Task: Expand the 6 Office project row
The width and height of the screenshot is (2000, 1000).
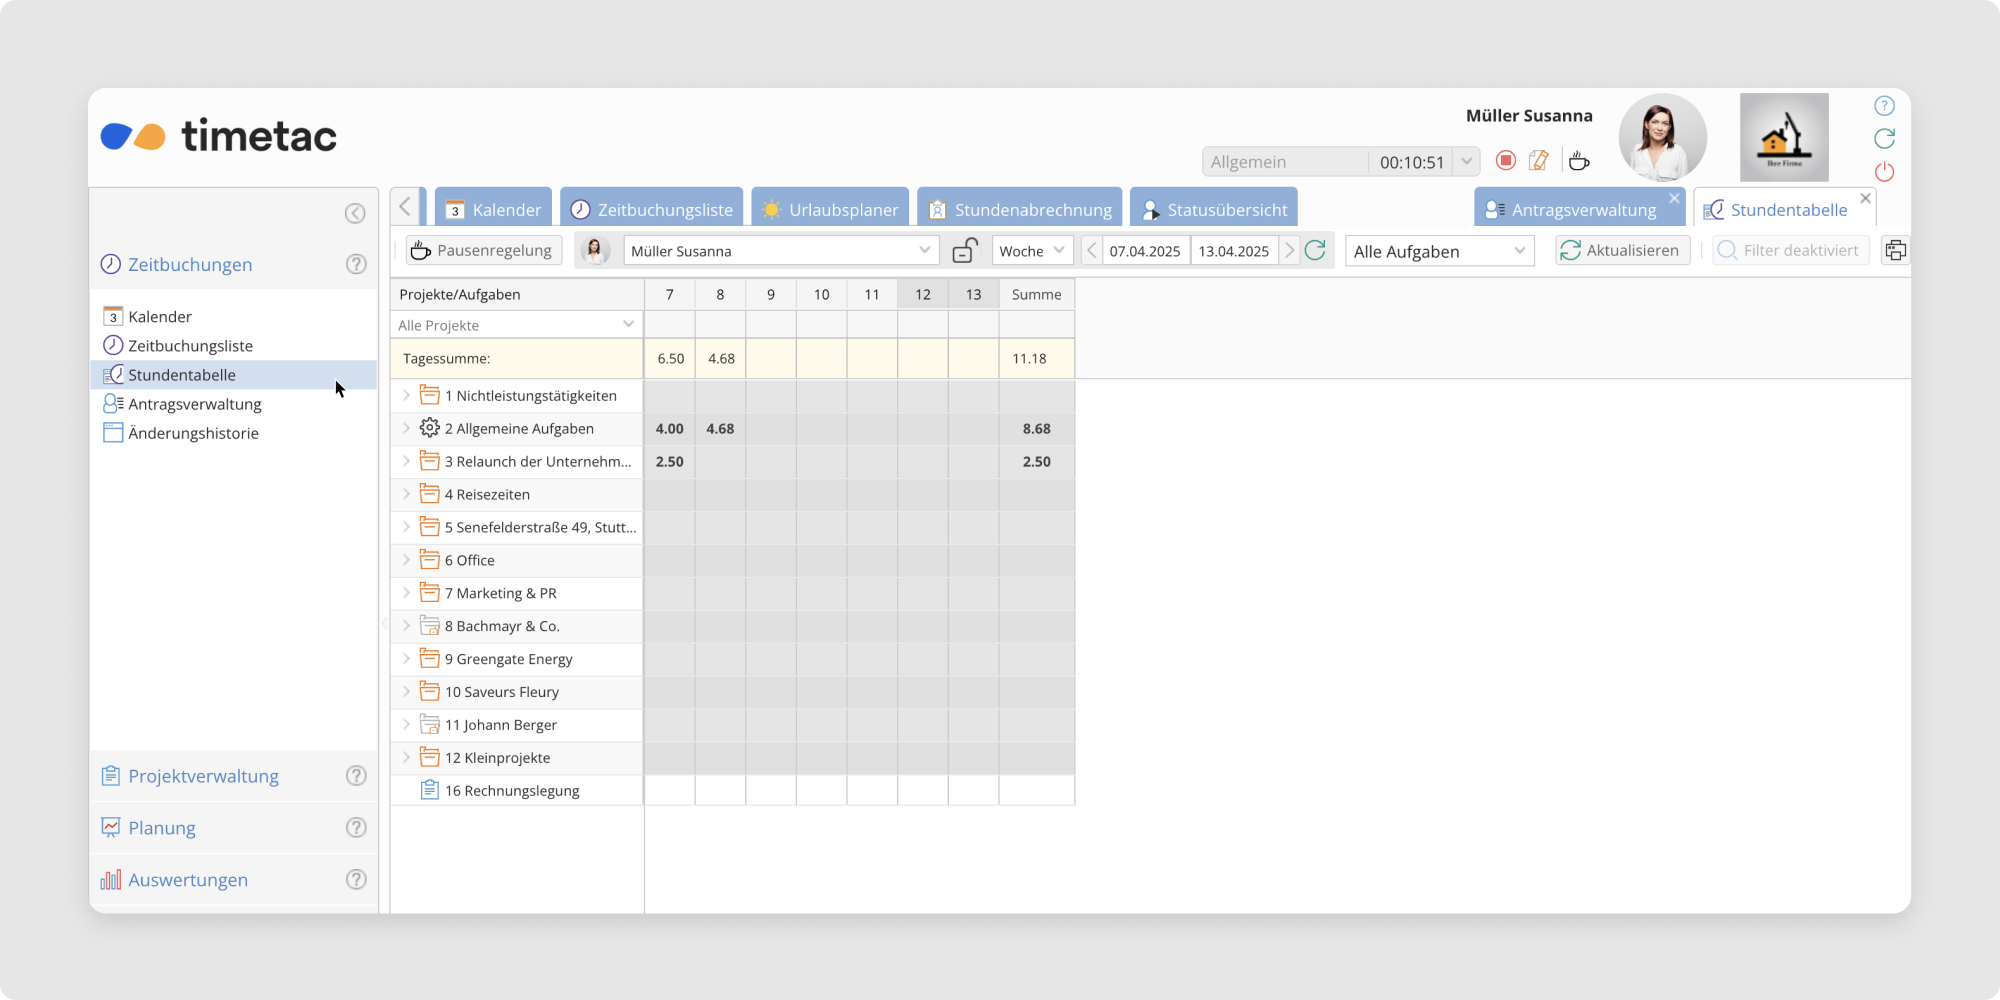Action: point(406,560)
